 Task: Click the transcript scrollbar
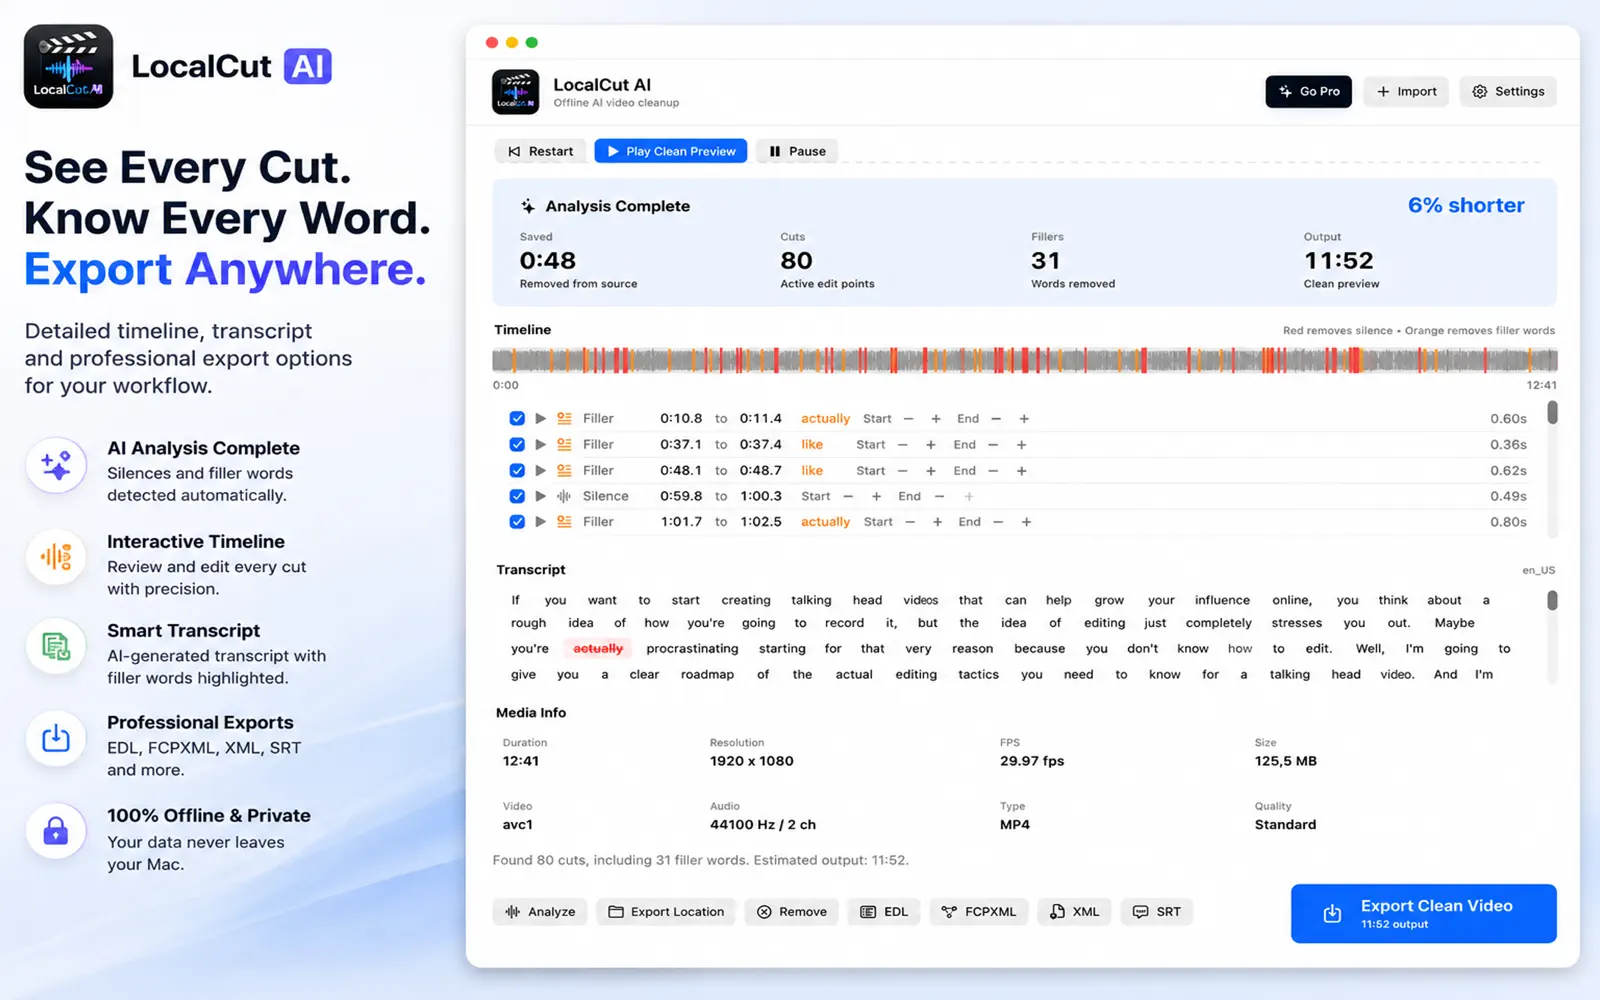1552,600
